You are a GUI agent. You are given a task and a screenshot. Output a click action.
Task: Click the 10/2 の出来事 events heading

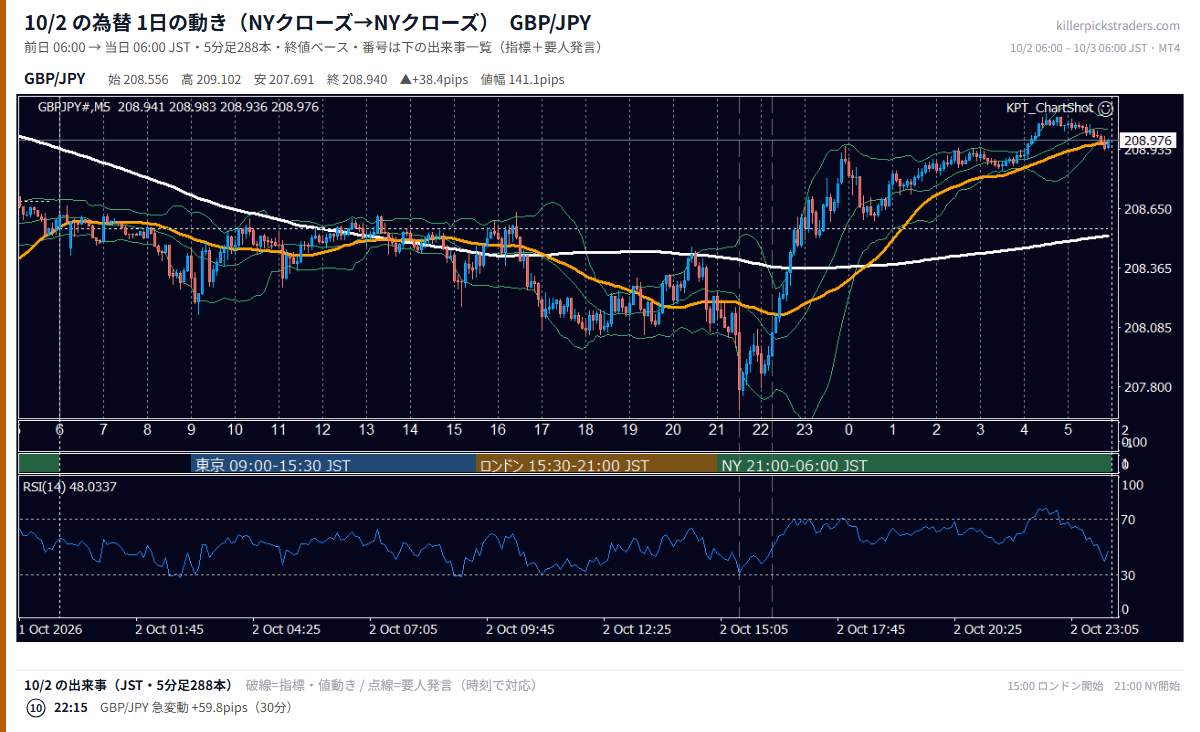(128, 685)
